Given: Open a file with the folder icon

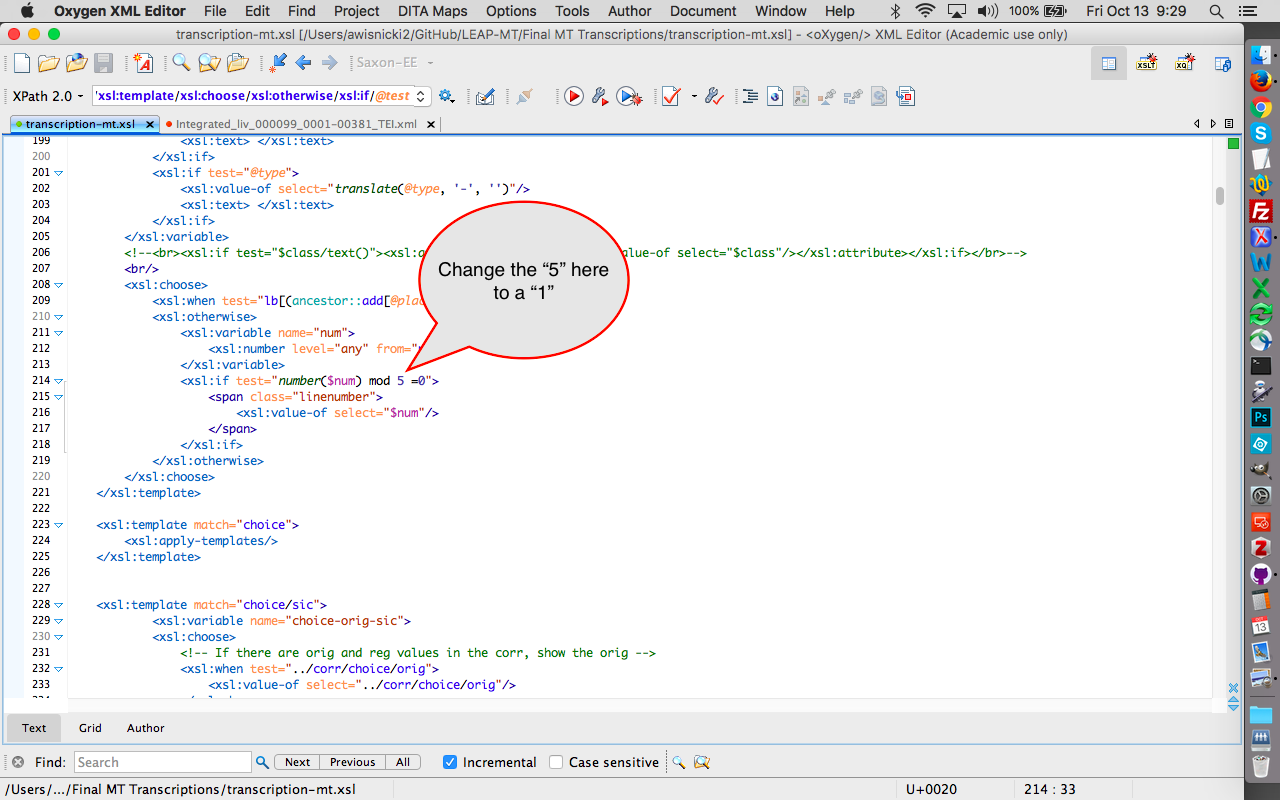Looking at the screenshot, I should coord(48,63).
